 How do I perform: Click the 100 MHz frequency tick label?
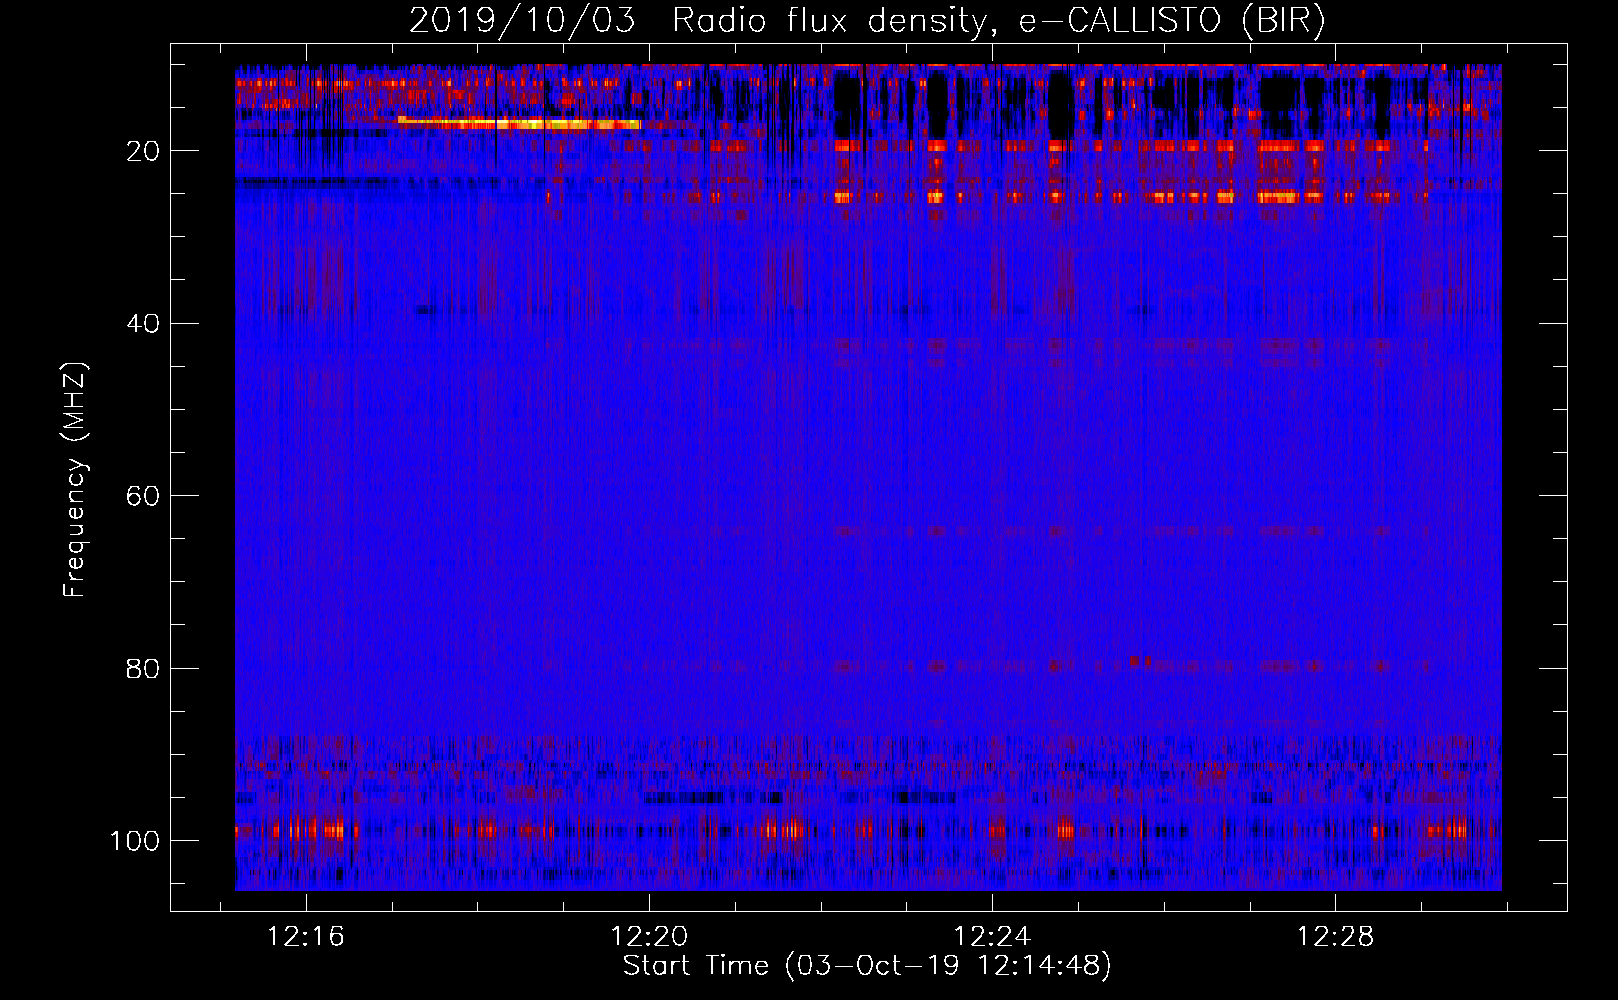(x=135, y=841)
